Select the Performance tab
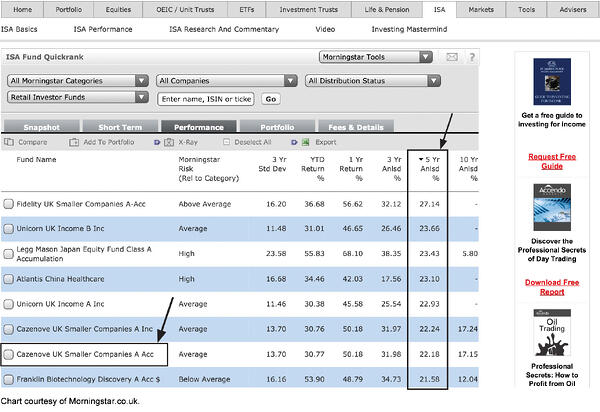Image resolution: width=600 pixels, height=412 pixels. point(199,127)
